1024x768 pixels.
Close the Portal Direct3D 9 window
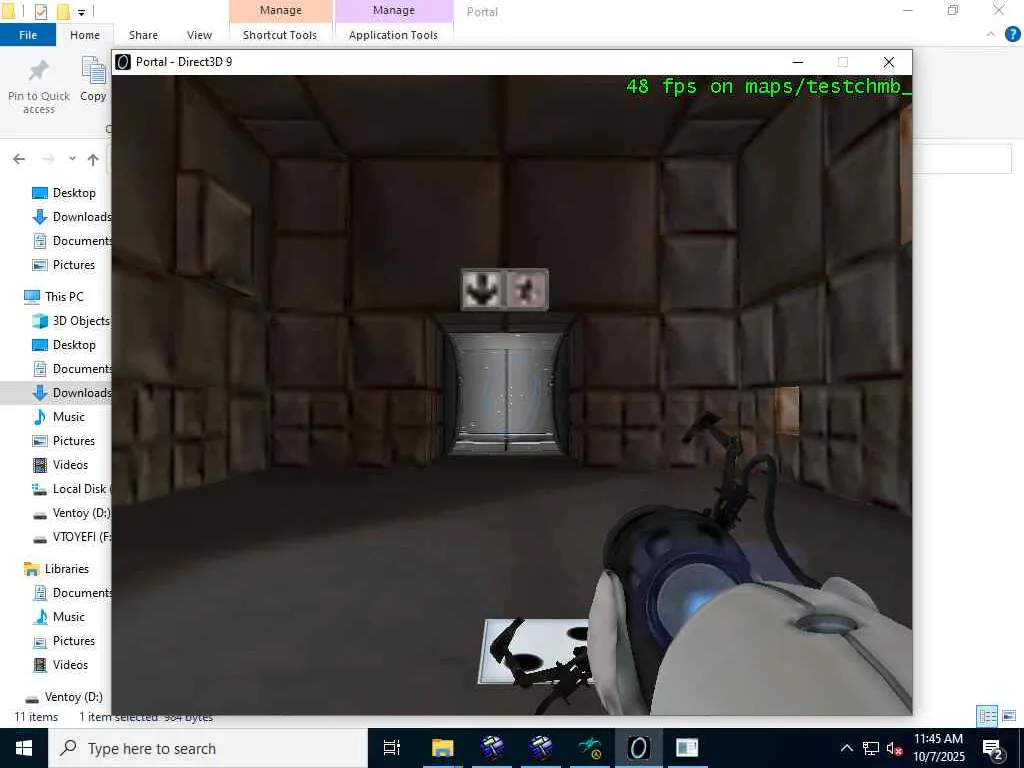pos(889,62)
